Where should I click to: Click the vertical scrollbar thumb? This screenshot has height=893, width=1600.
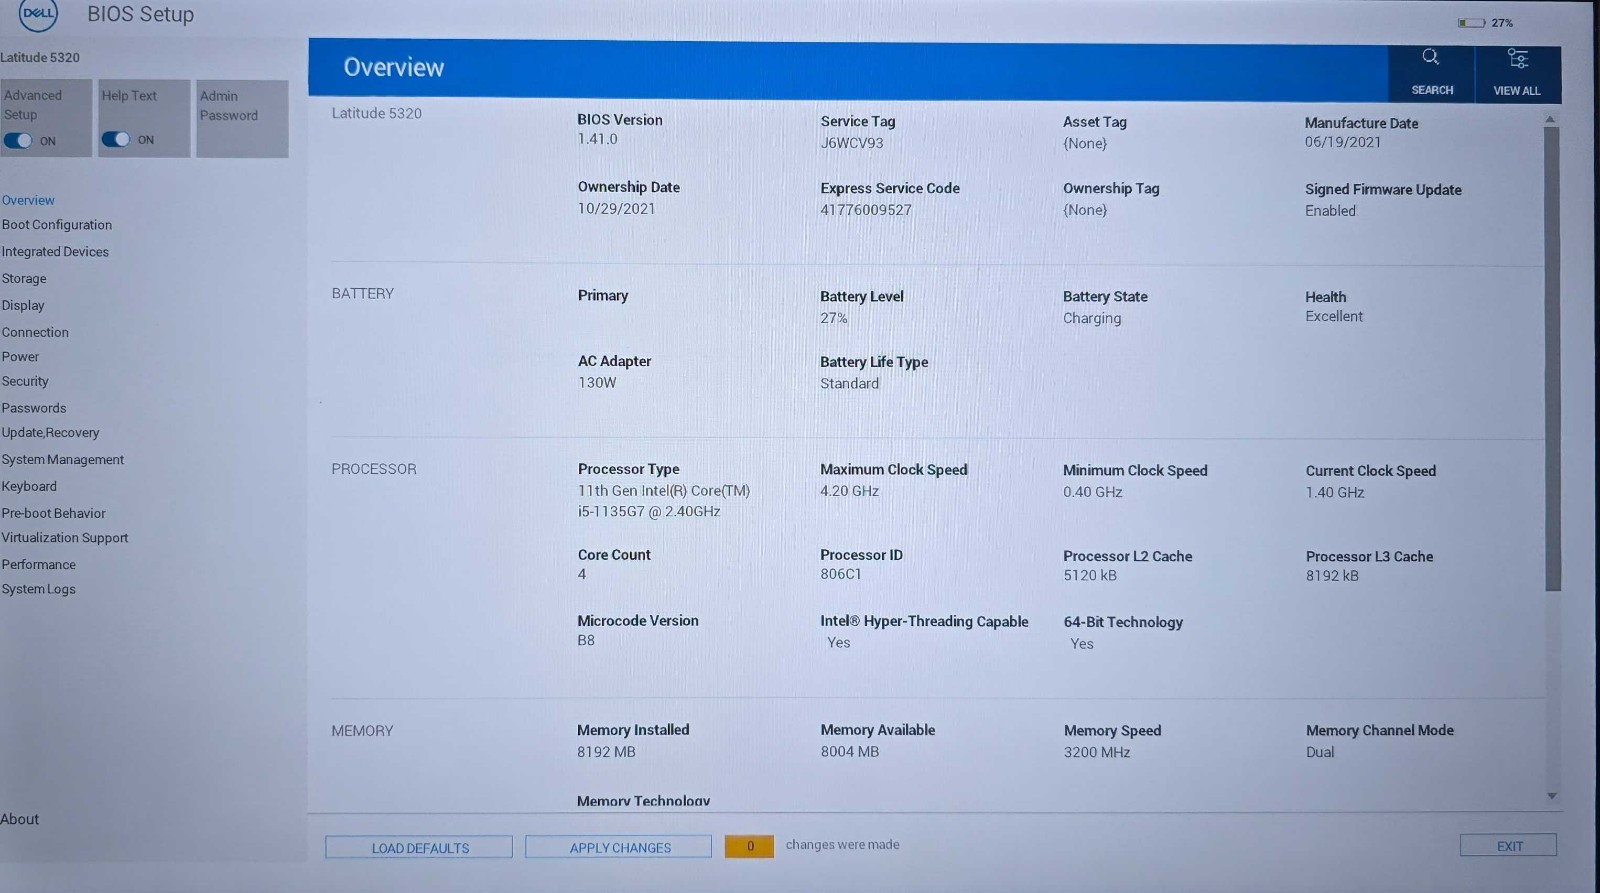1552,358
